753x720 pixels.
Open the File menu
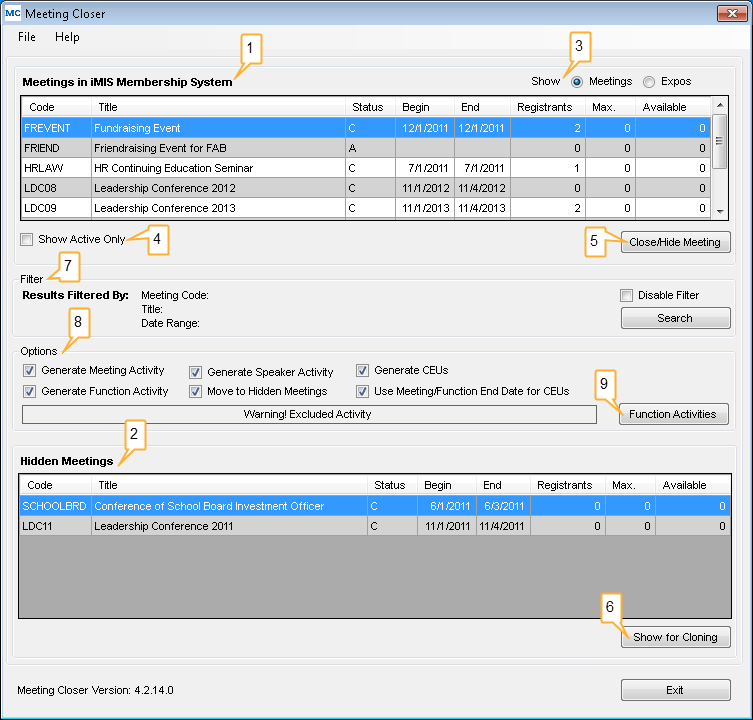pyautogui.click(x=27, y=37)
